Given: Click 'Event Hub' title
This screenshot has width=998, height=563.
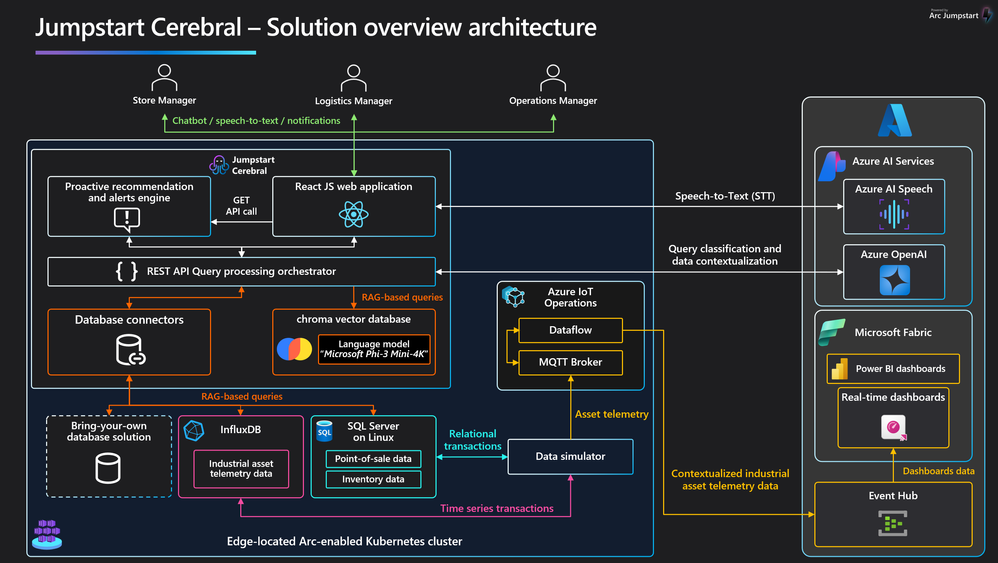Looking at the screenshot, I should [x=893, y=496].
